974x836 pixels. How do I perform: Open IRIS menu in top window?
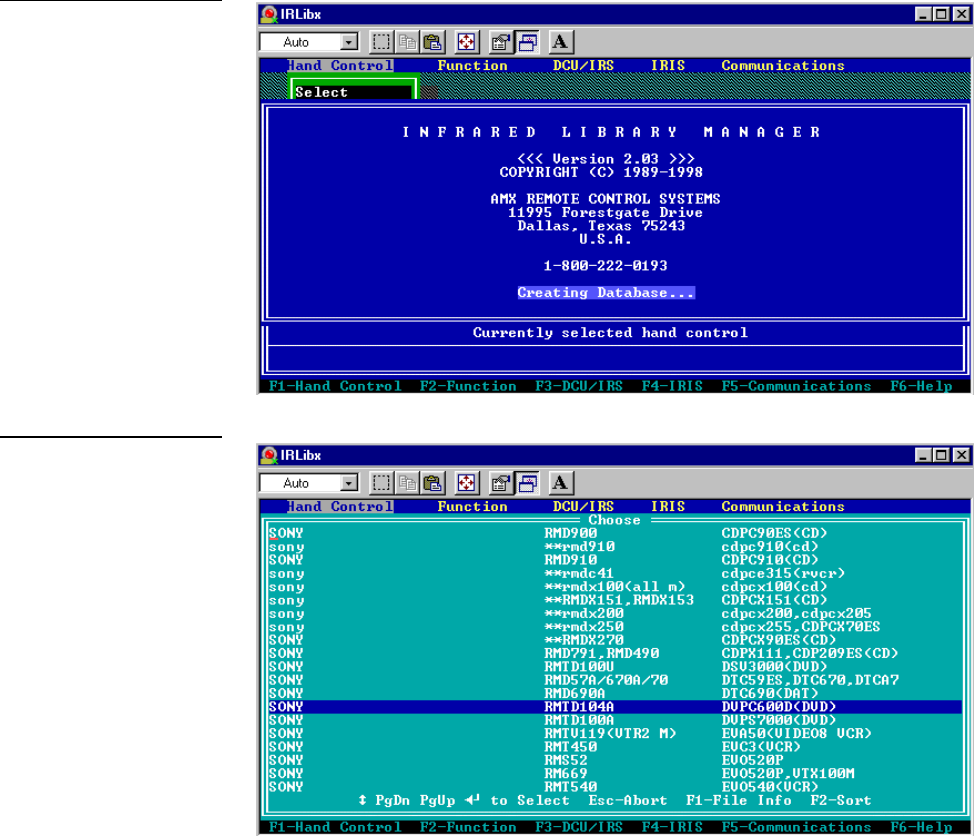tap(668, 66)
